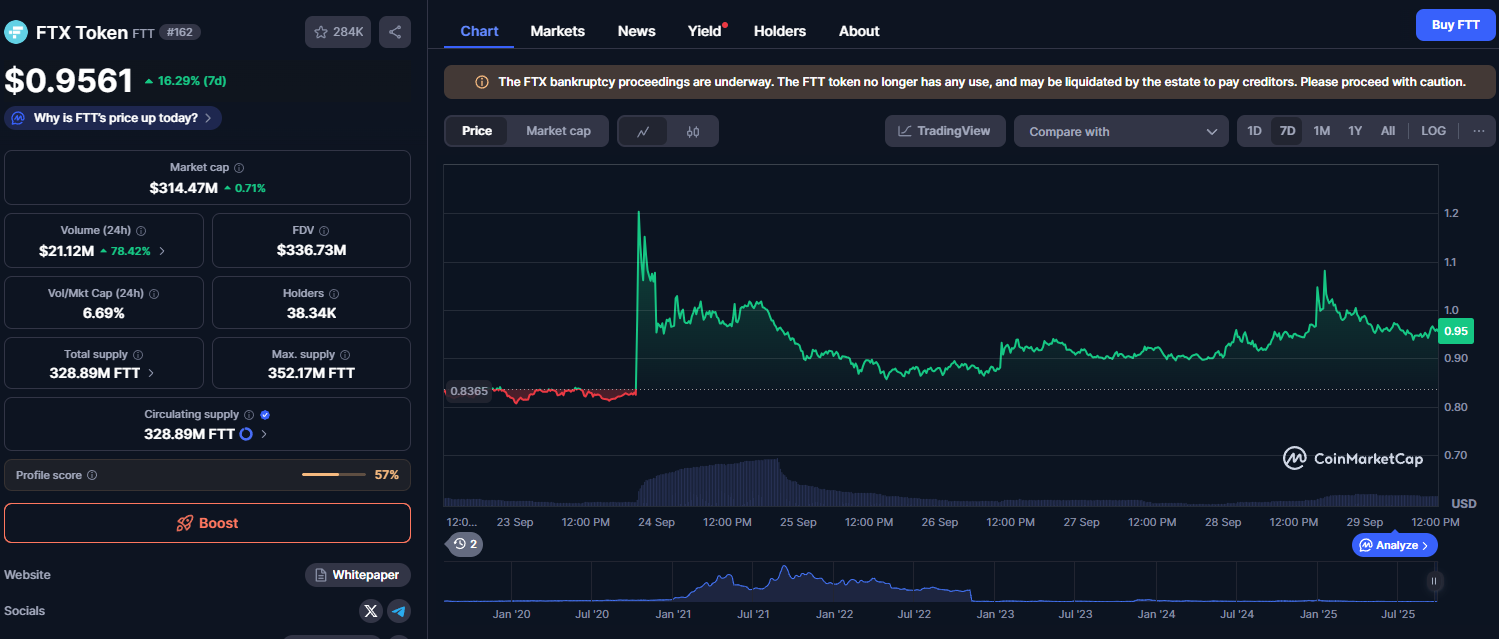This screenshot has width=1499, height=639.
Task: Open the Compare with dropdown
Action: click(1121, 131)
